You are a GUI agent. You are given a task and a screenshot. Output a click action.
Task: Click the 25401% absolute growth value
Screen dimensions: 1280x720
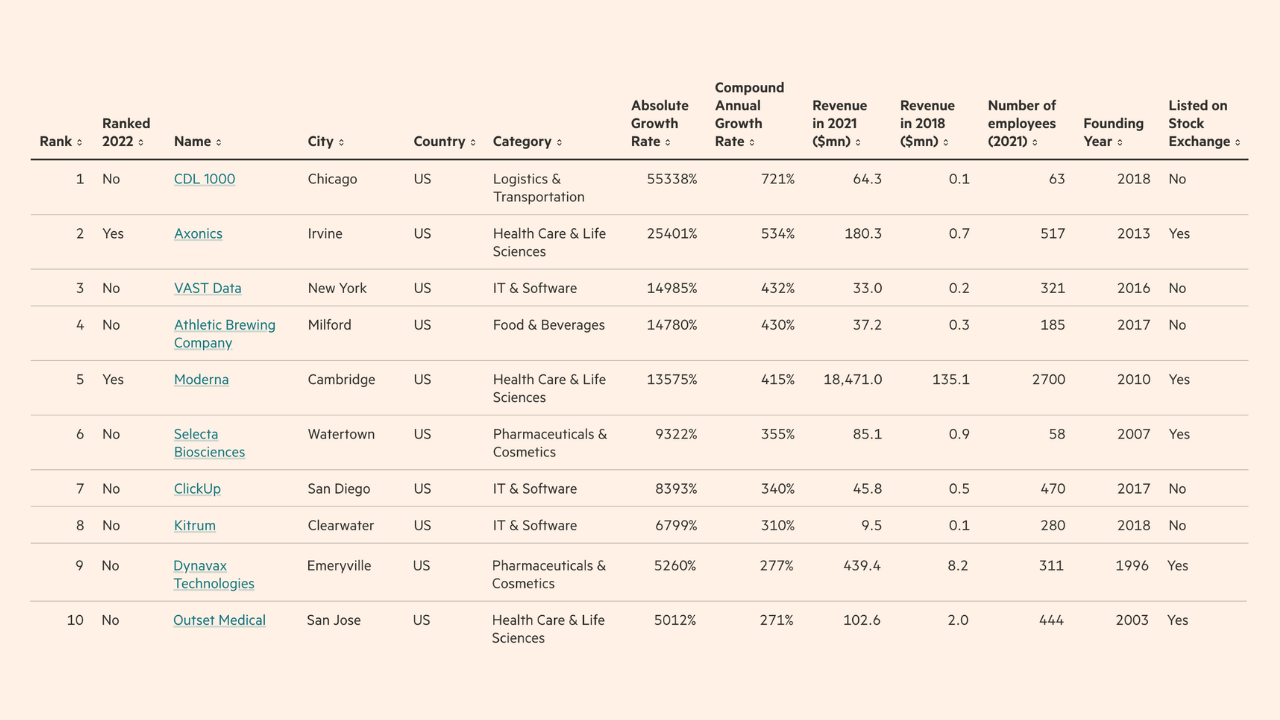click(x=672, y=234)
